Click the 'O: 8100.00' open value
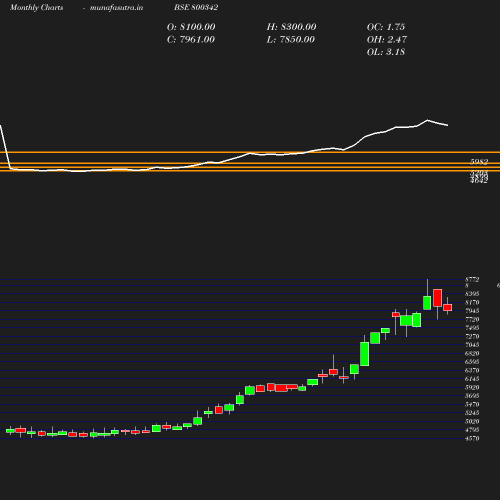Image resolution: width=500 pixels, height=500 pixels. tap(191, 27)
